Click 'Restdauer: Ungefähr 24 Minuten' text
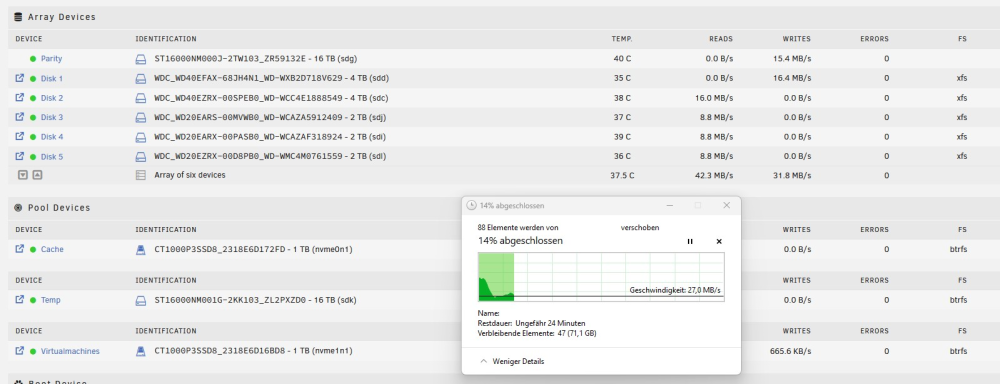This screenshot has width=1000, height=384. pyautogui.click(x=531, y=323)
